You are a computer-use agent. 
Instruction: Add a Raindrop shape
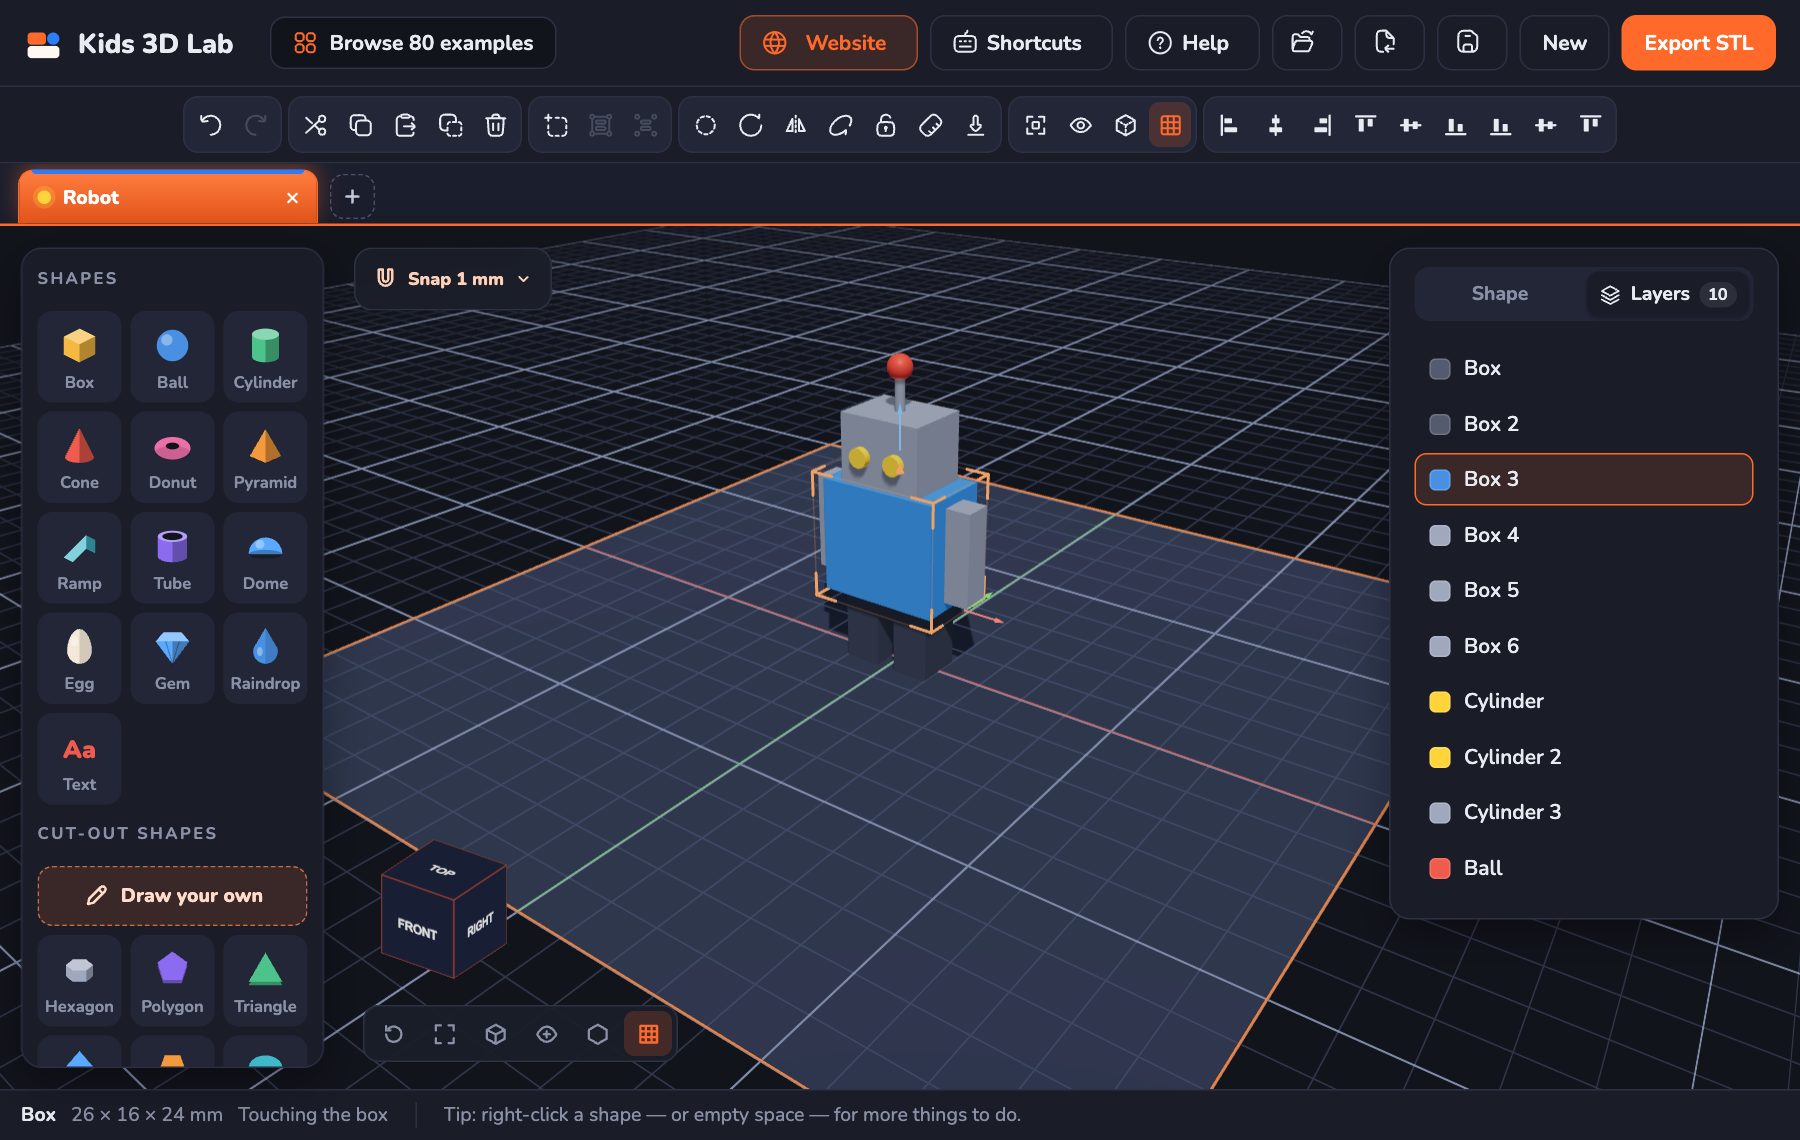265,658
